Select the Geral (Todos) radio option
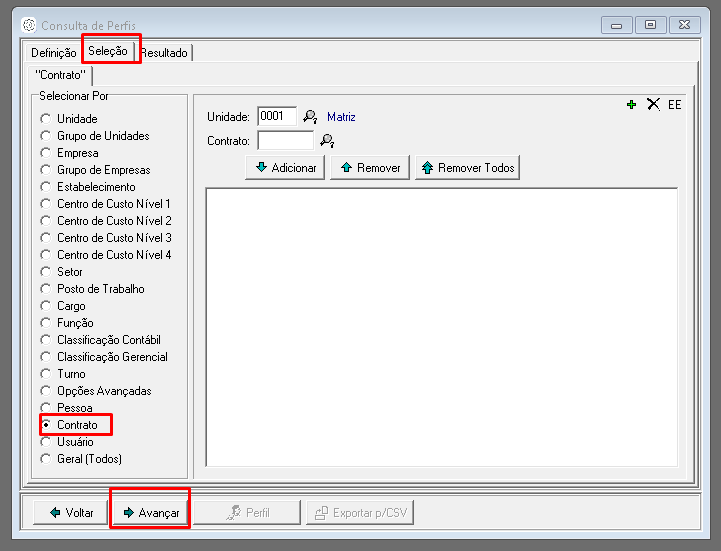Screen dimensions: 721x551 [x=45, y=459]
